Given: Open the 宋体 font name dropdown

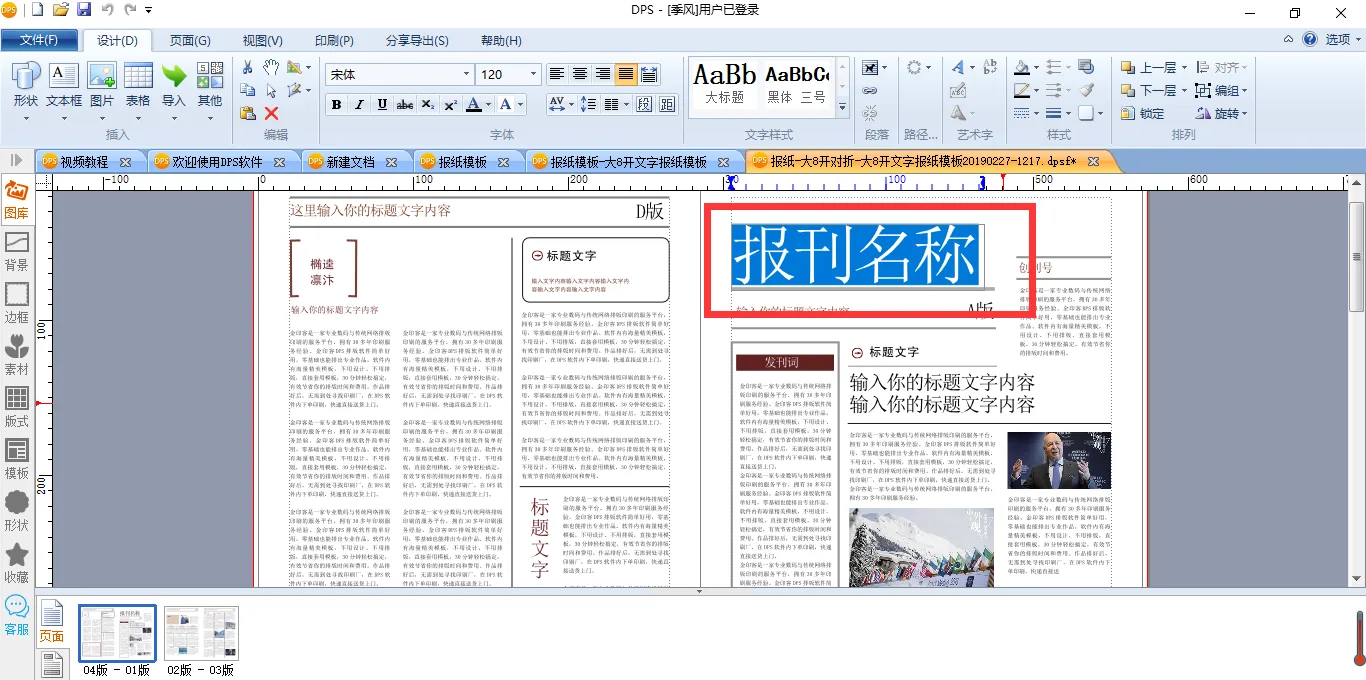Looking at the screenshot, I should pos(466,74).
